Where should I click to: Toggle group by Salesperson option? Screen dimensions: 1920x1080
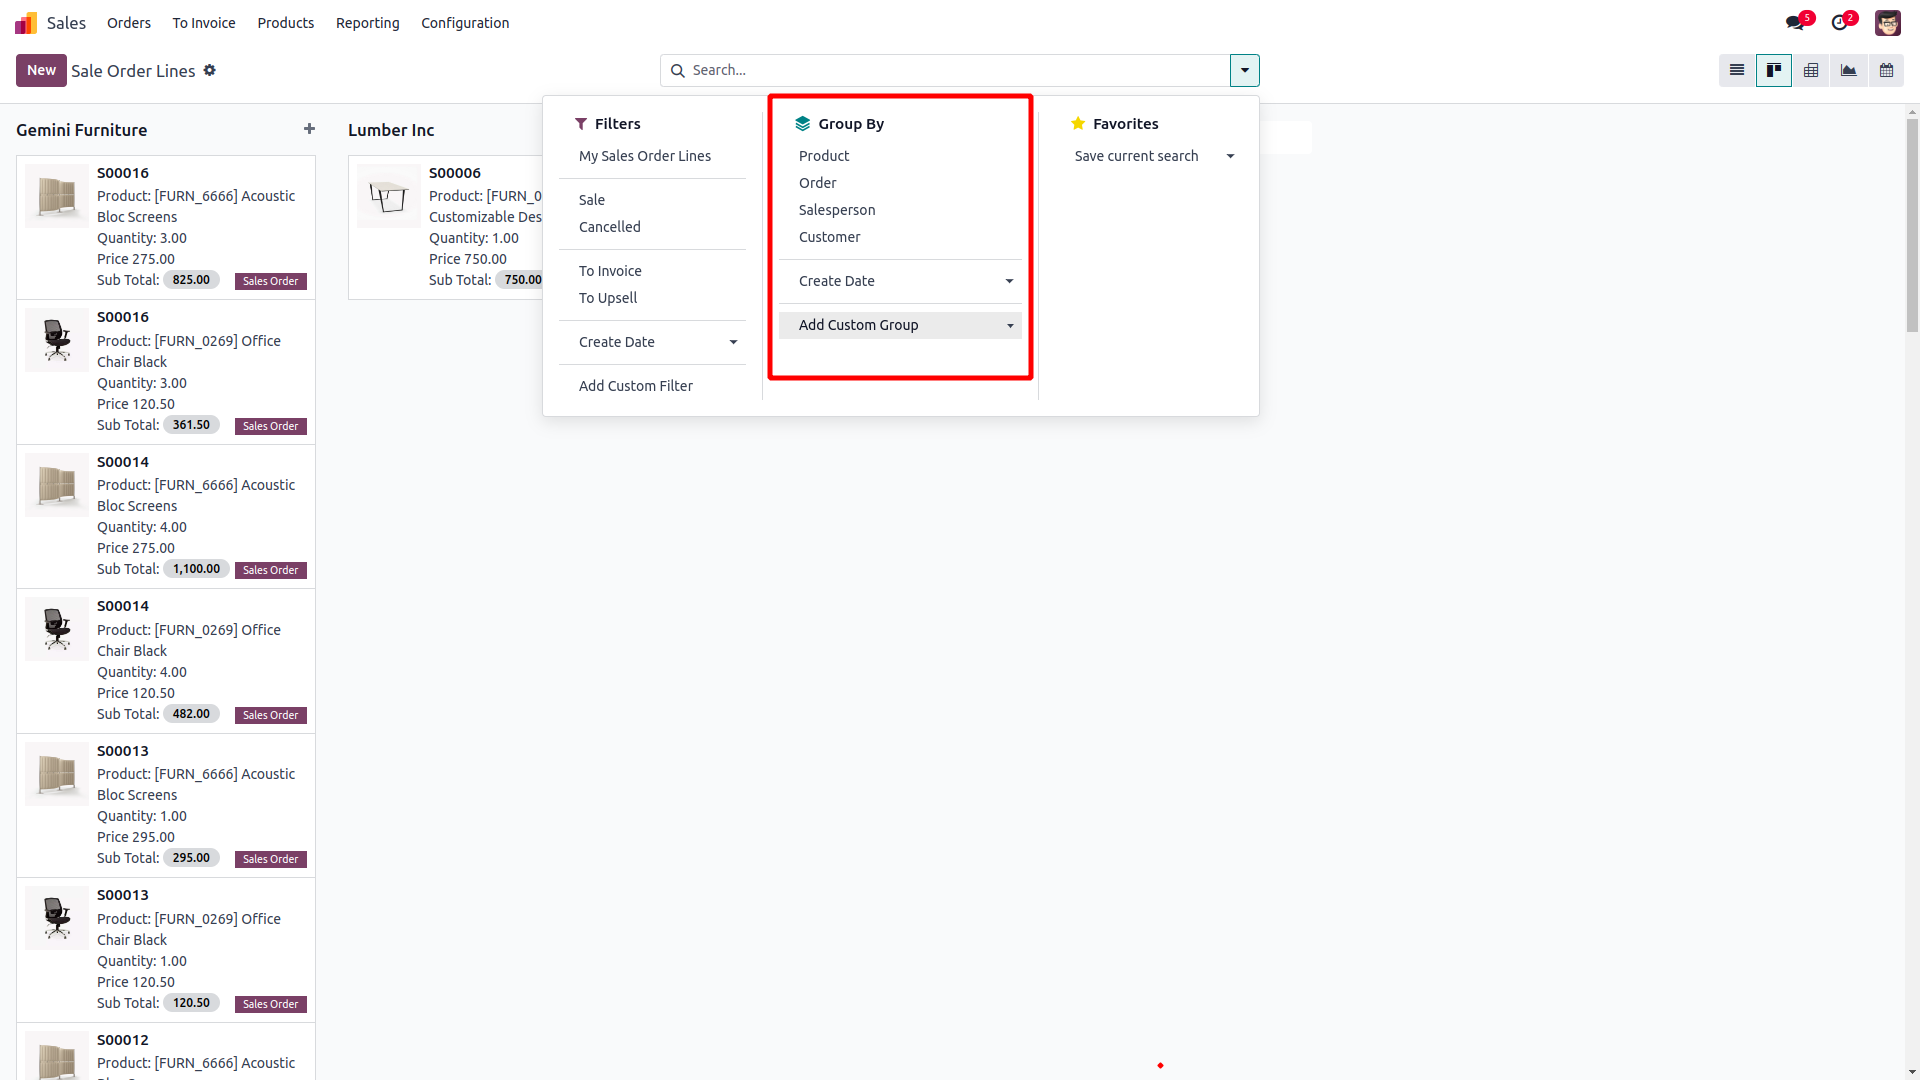(837, 210)
